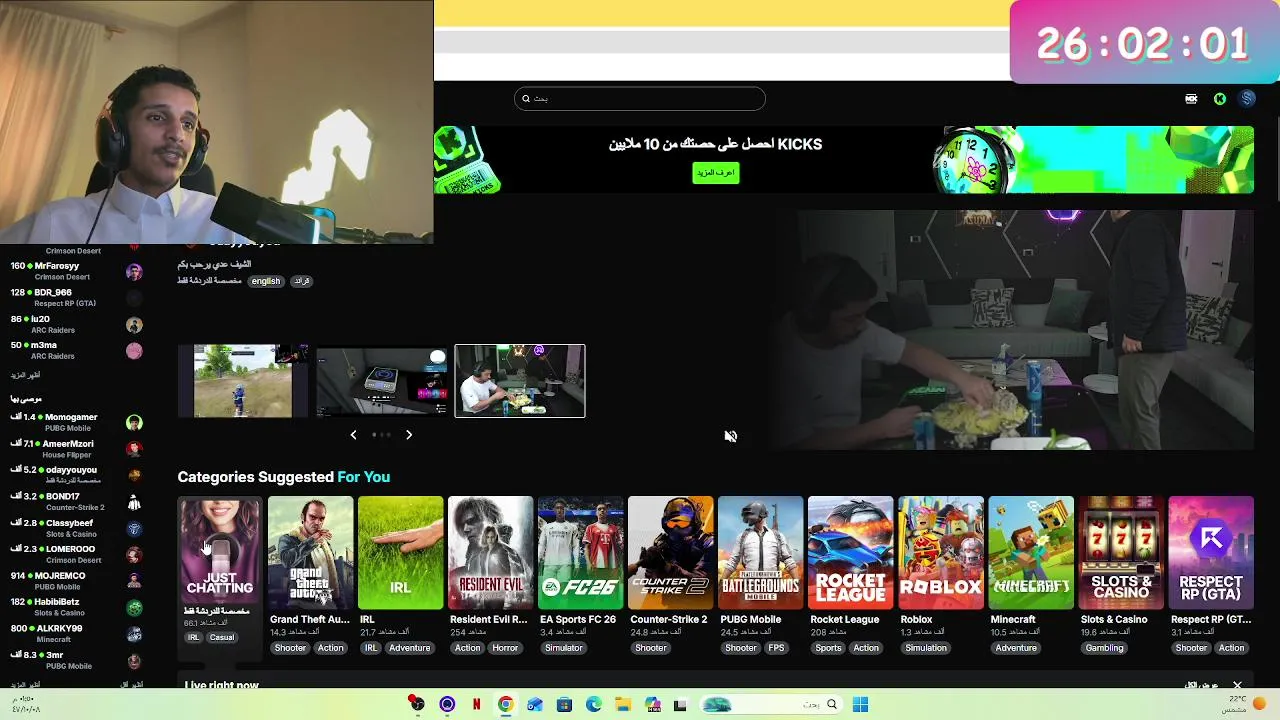Open AmeerMzori recommended channel
The width and height of the screenshot is (1280, 720).
(76, 448)
